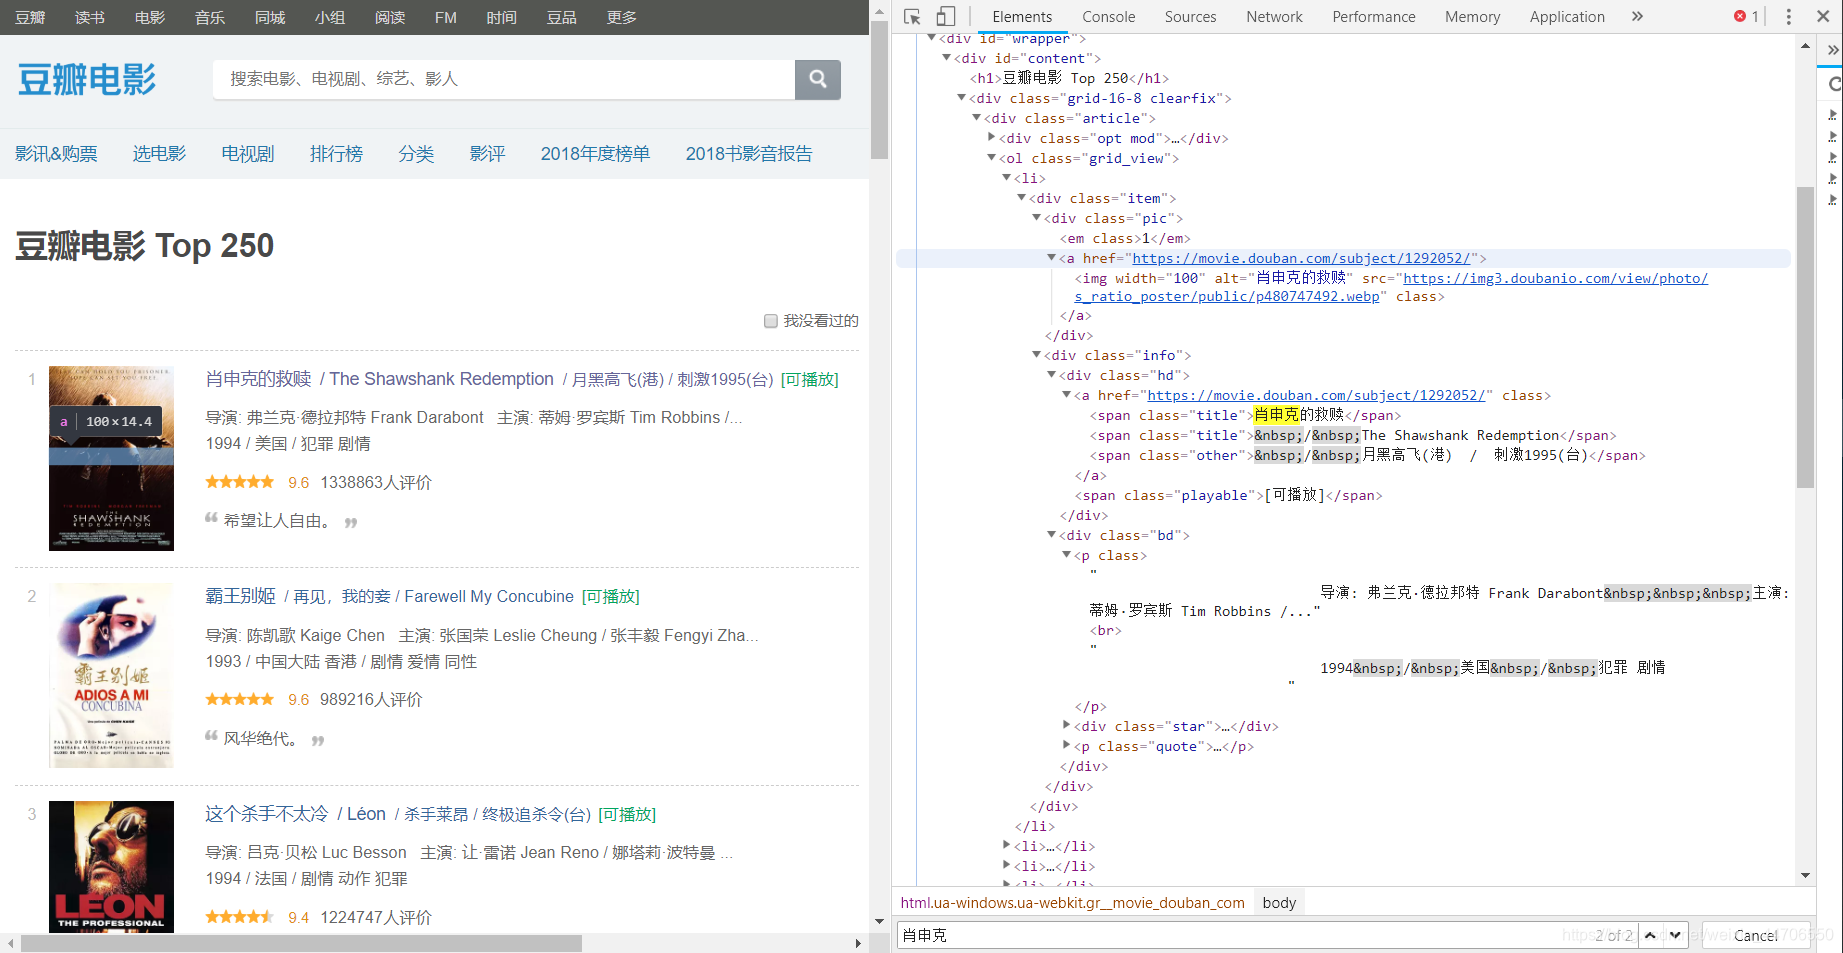Open the 2018年度榜单 nav link
Screen dimensions: 1843x953
(x=595, y=154)
